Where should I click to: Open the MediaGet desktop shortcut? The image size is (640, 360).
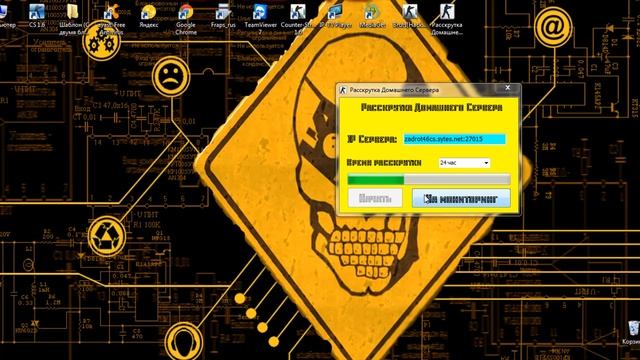372,16
